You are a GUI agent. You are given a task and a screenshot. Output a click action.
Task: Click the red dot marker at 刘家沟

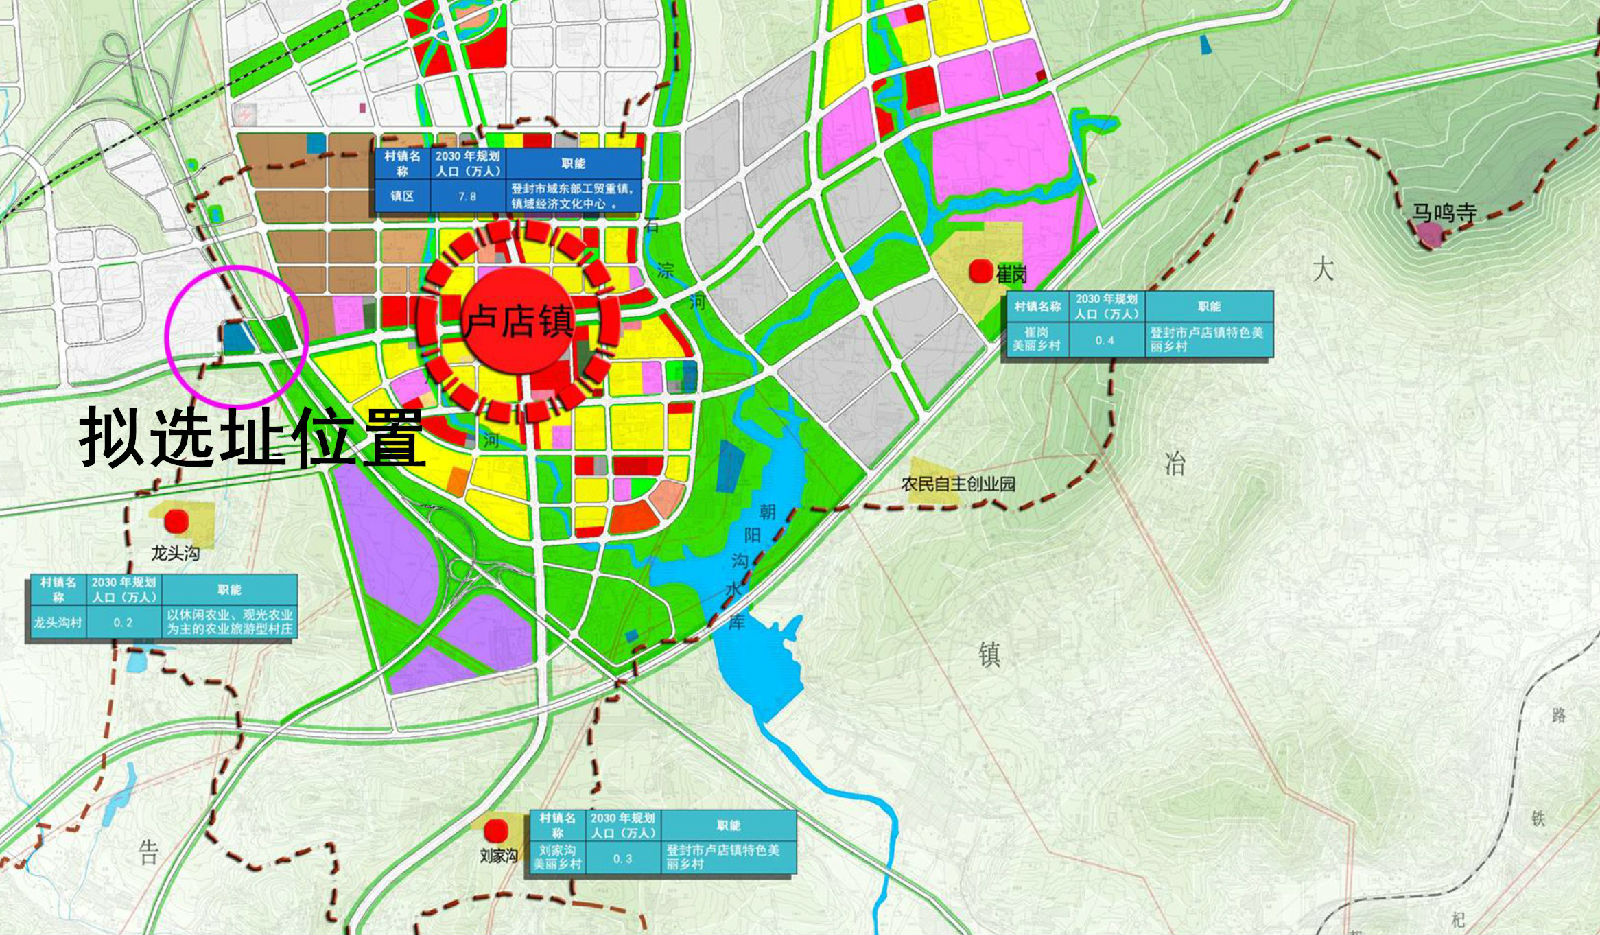(x=495, y=830)
